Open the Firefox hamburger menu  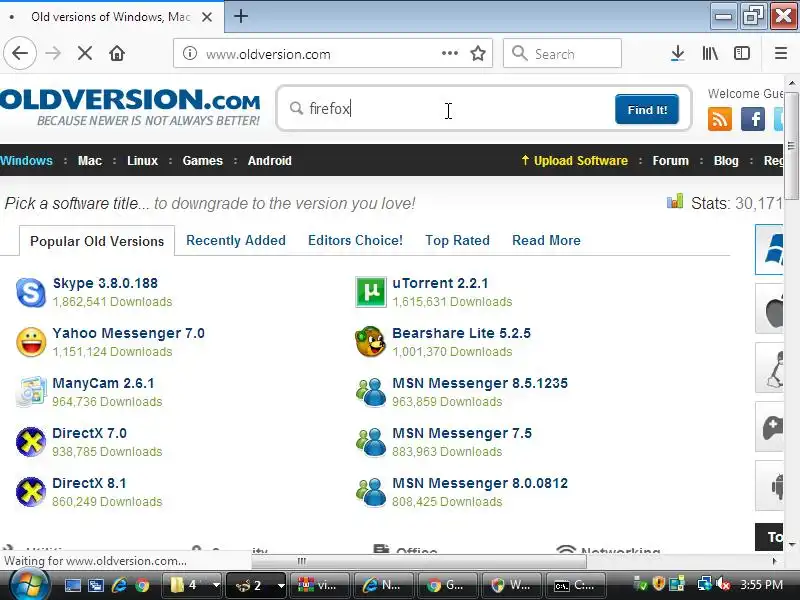pos(781,53)
